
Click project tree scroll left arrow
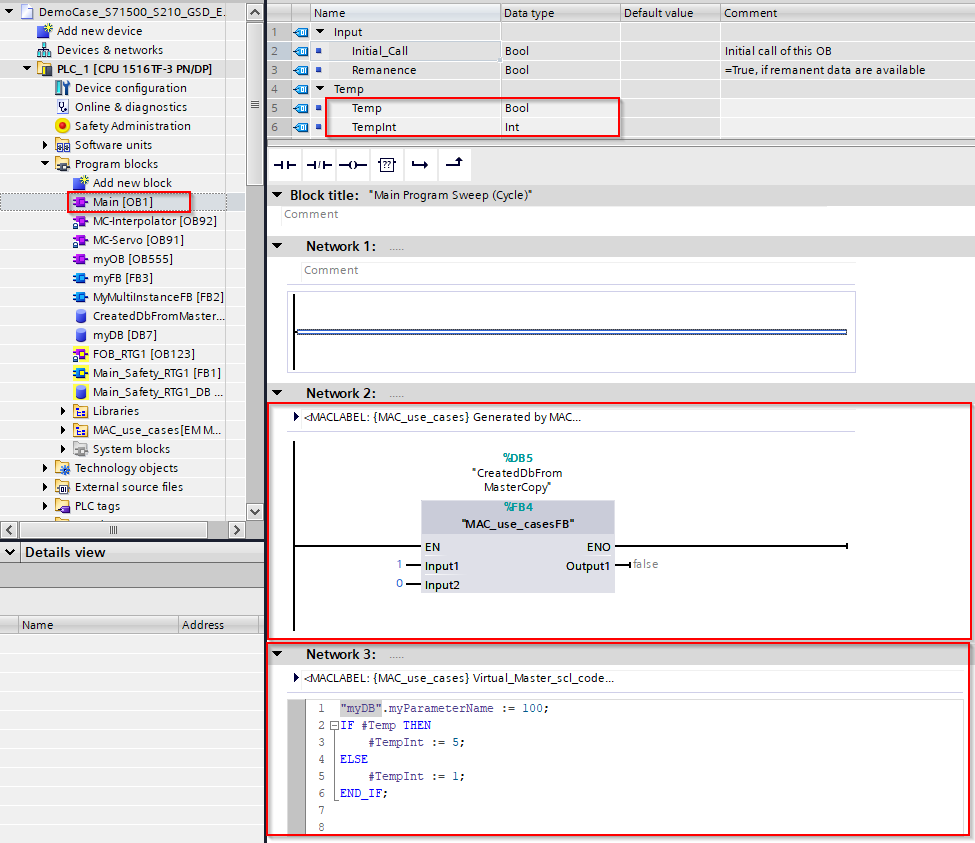[9, 530]
